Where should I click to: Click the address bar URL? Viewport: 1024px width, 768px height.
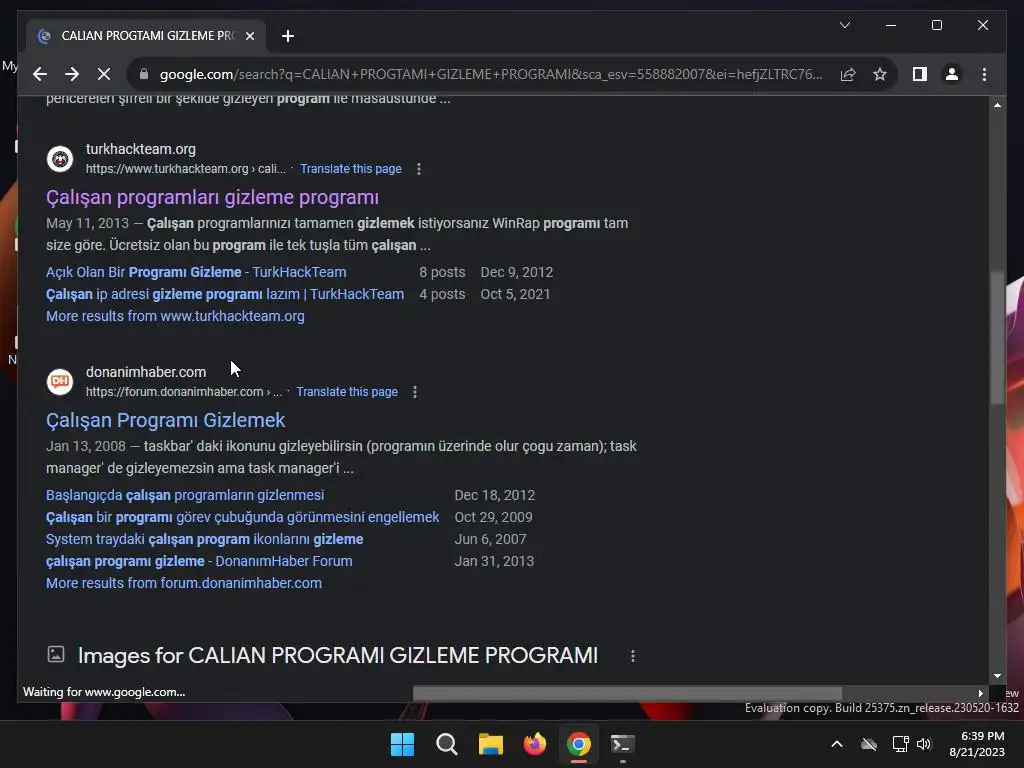point(491,74)
